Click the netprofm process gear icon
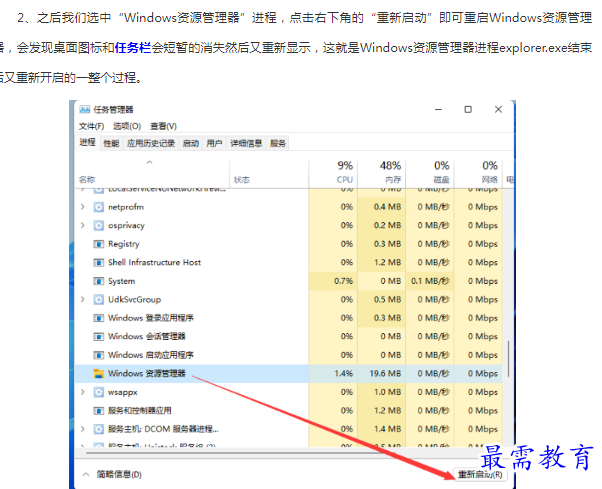Screen dimensions: 602x489 99,207
